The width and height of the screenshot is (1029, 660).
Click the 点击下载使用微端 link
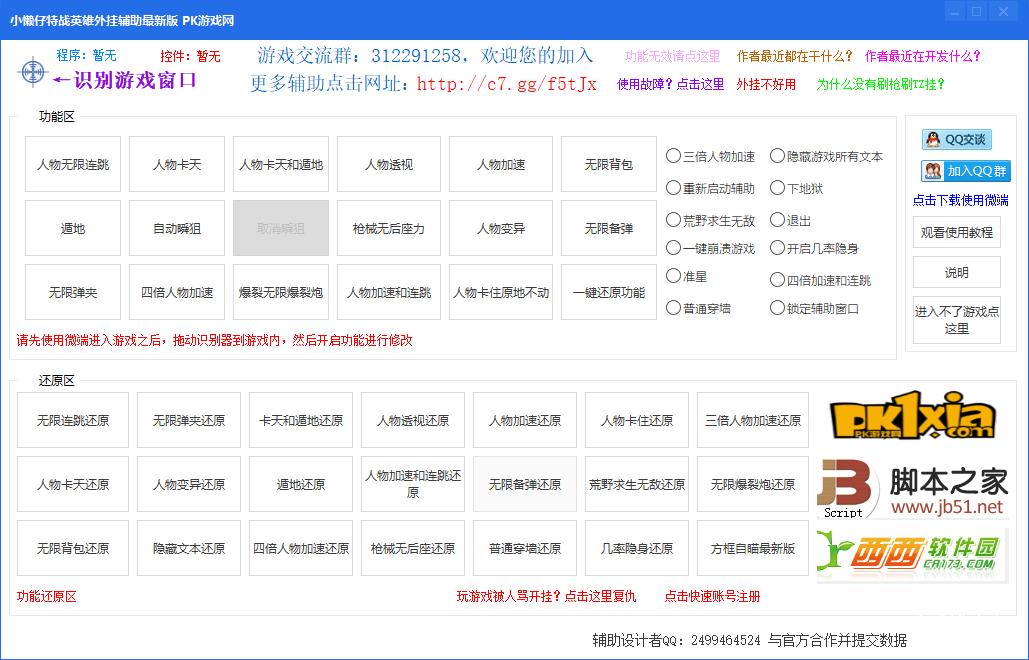[960, 200]
